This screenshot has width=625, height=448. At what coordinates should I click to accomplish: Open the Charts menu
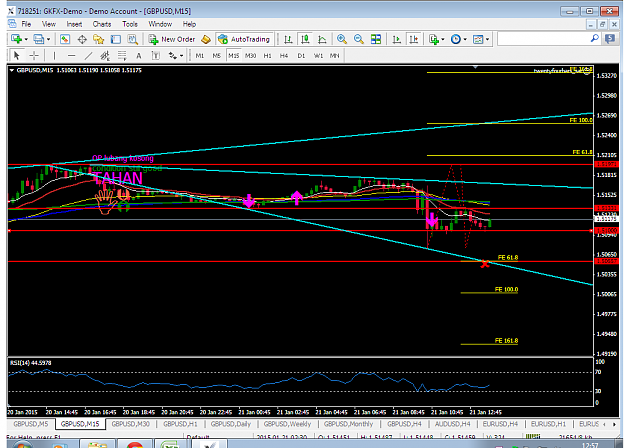[x=102, y=24]
